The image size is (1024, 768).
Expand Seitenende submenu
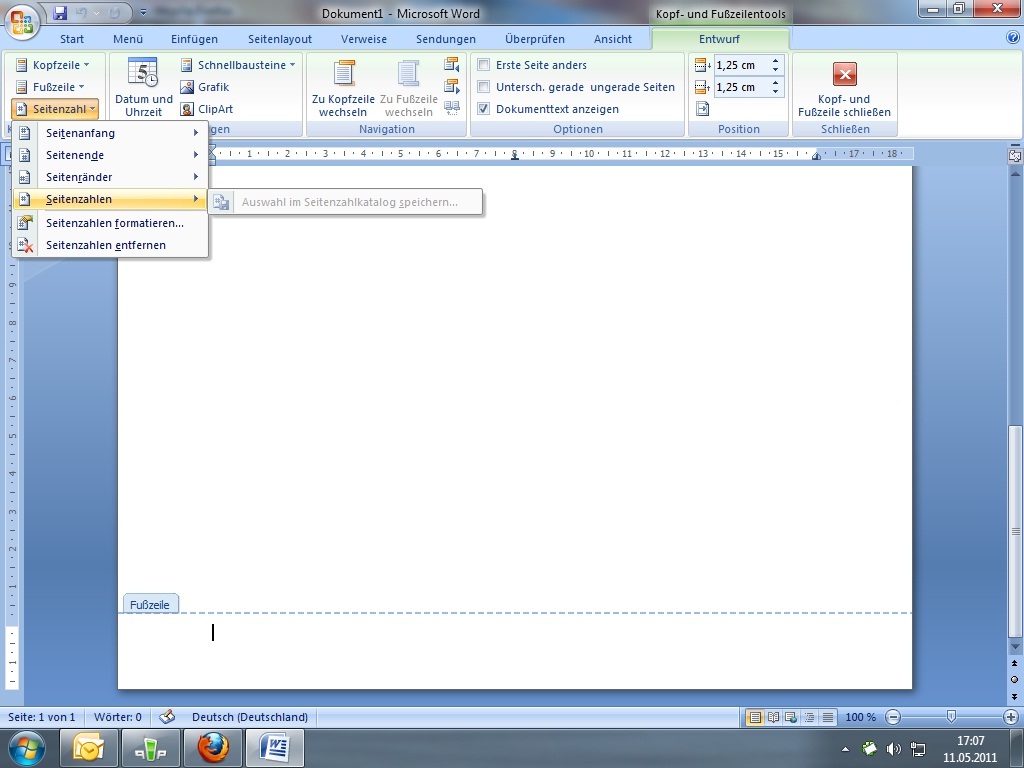pyautogui.click(x=110, y=155)
